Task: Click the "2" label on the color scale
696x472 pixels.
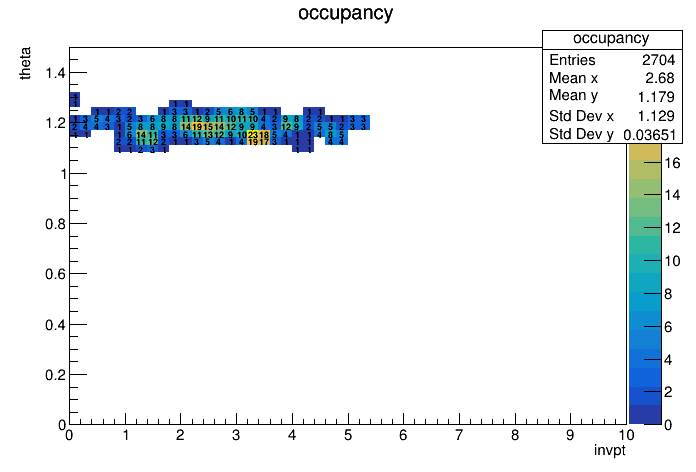Action: [668, 392]
